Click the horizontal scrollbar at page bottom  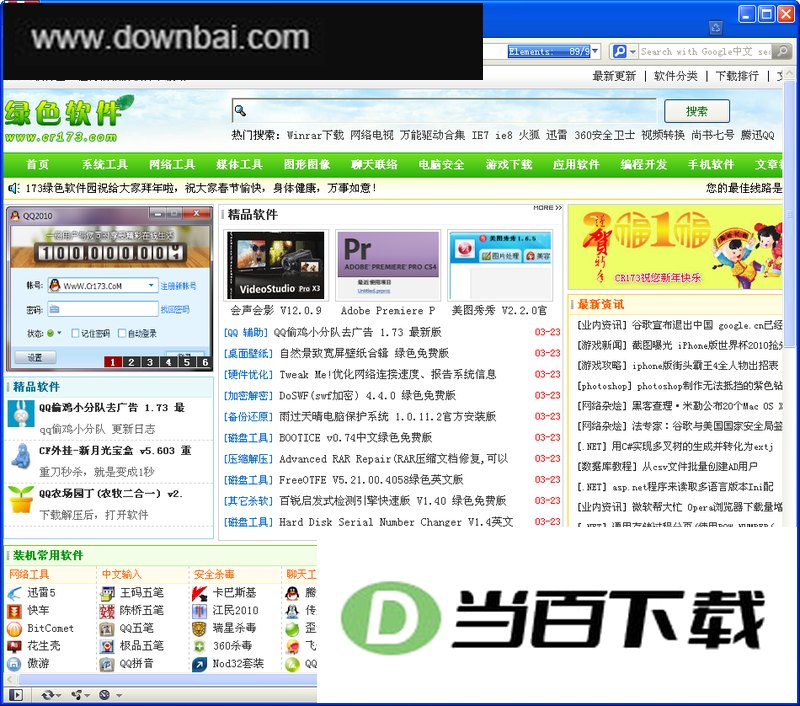166,680
